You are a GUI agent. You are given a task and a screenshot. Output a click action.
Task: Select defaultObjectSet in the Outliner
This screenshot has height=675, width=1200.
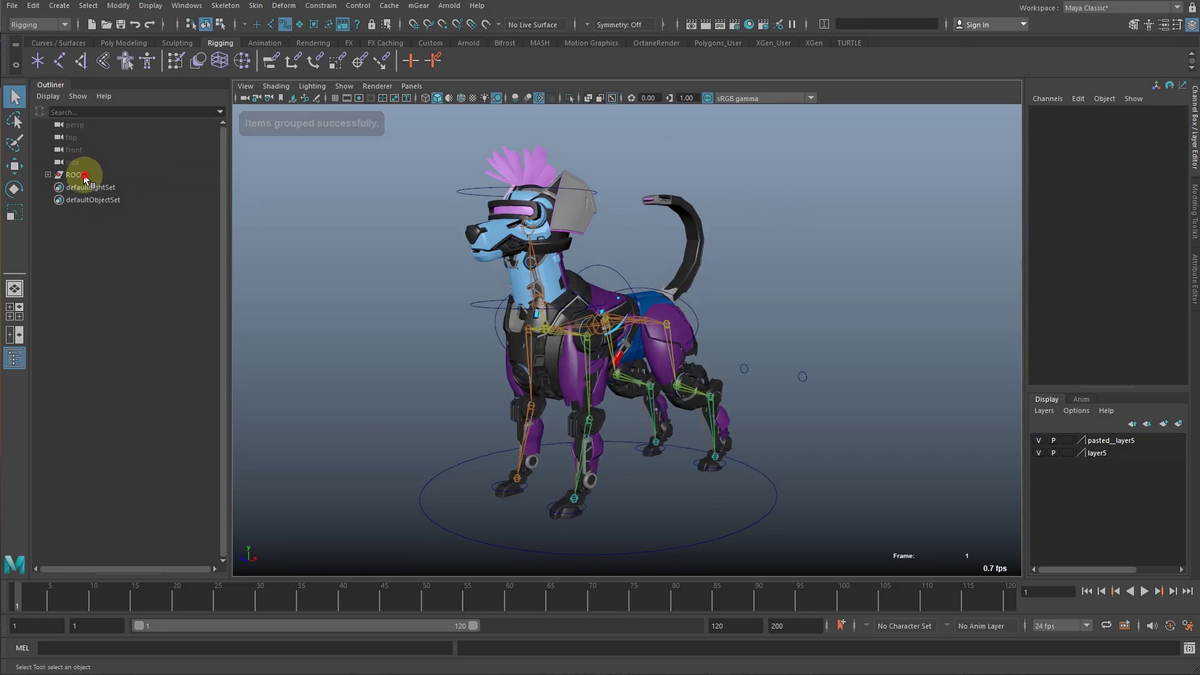coord(92,200)
